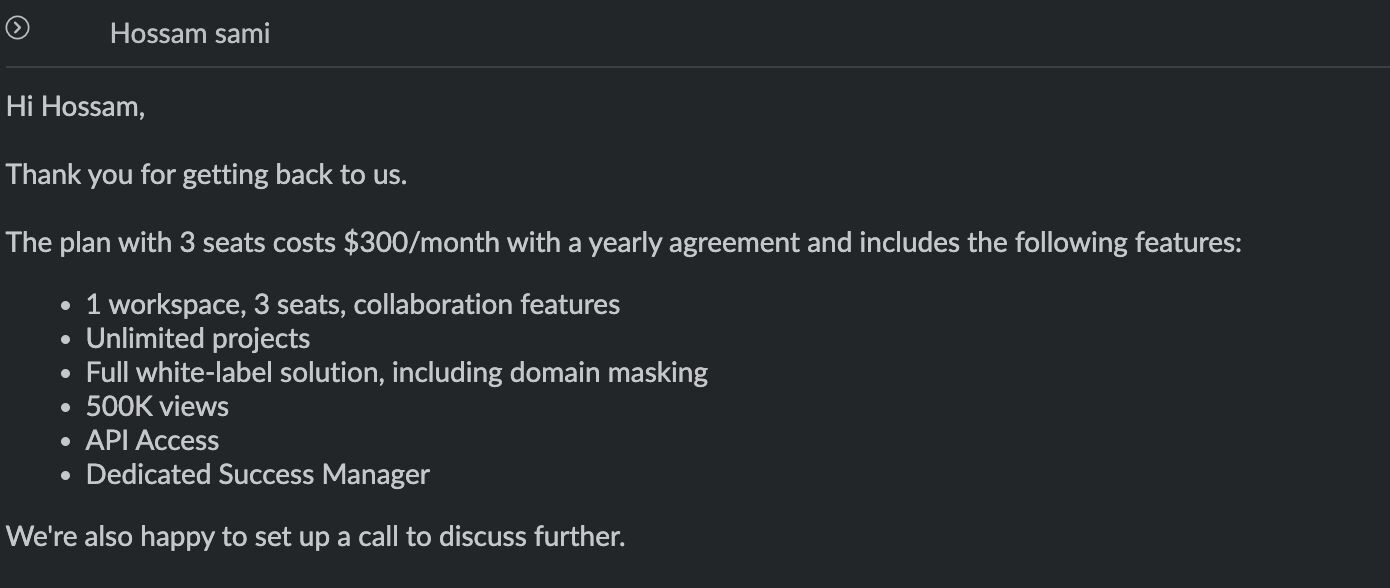This screenshot has width=1390, height=588.
Task: Click the words "collaboration features"
Action: point(486,304)
